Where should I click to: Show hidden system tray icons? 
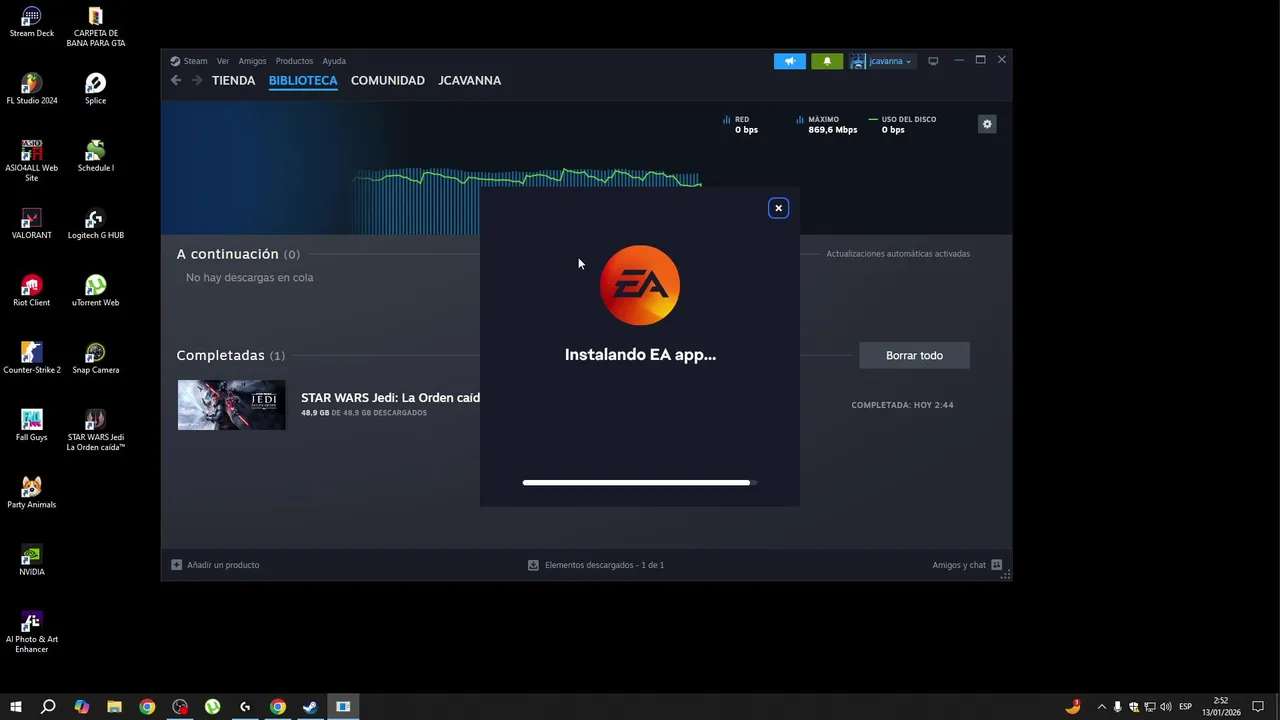coord(1102,707)
